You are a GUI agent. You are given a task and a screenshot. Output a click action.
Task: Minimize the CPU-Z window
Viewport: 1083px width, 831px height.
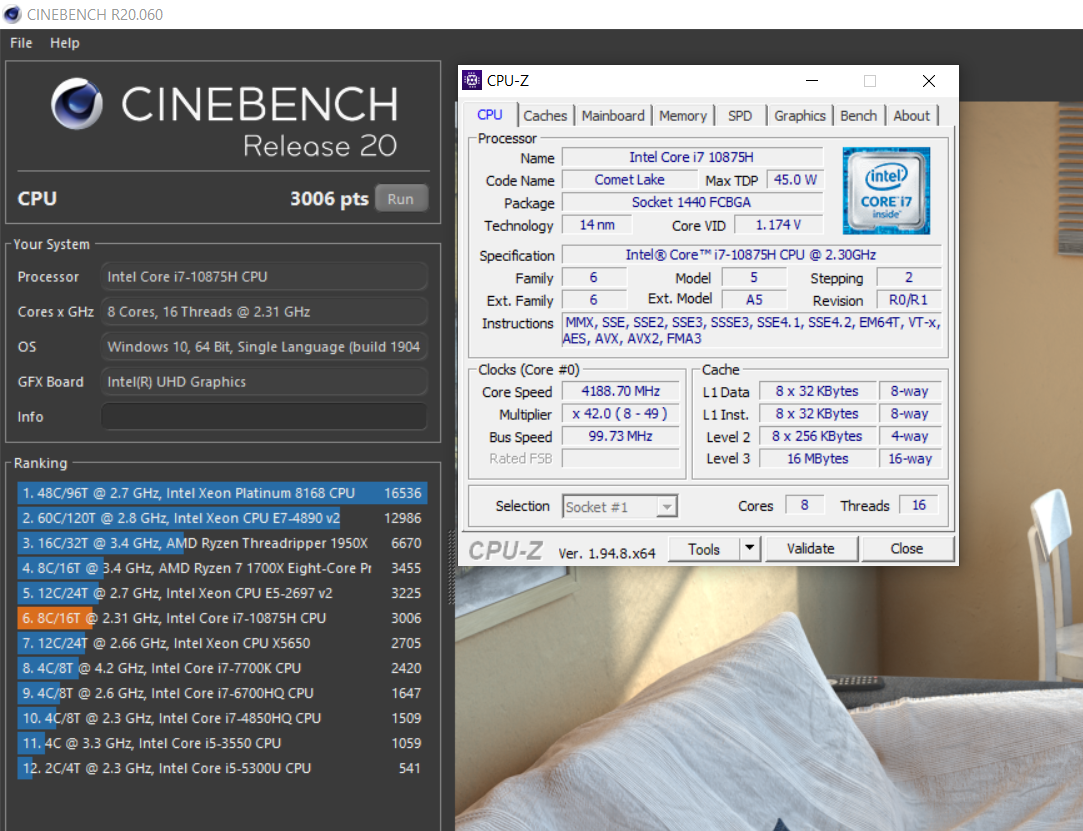click(812, 81)
